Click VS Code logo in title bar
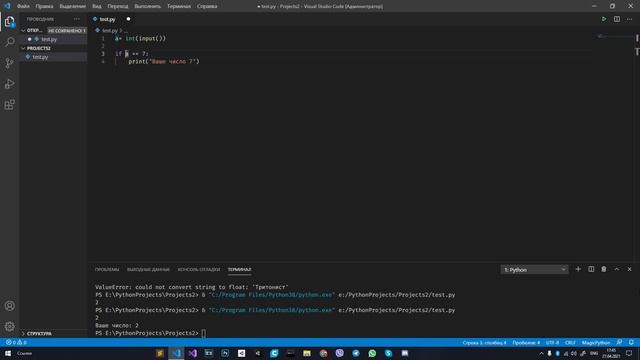640x360 pixels. tap(7, 6)
